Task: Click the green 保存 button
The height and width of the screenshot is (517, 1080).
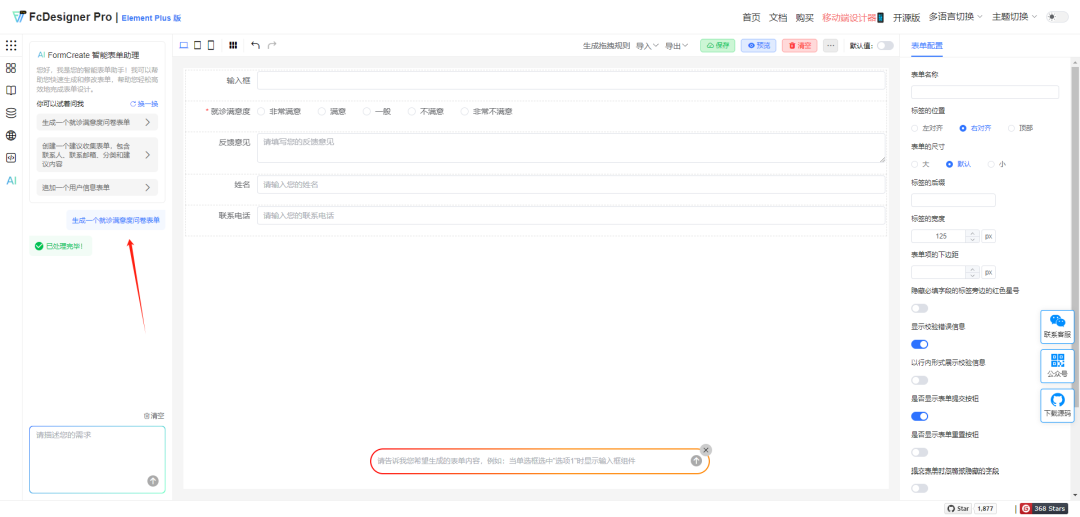Action: coord(717,45)
